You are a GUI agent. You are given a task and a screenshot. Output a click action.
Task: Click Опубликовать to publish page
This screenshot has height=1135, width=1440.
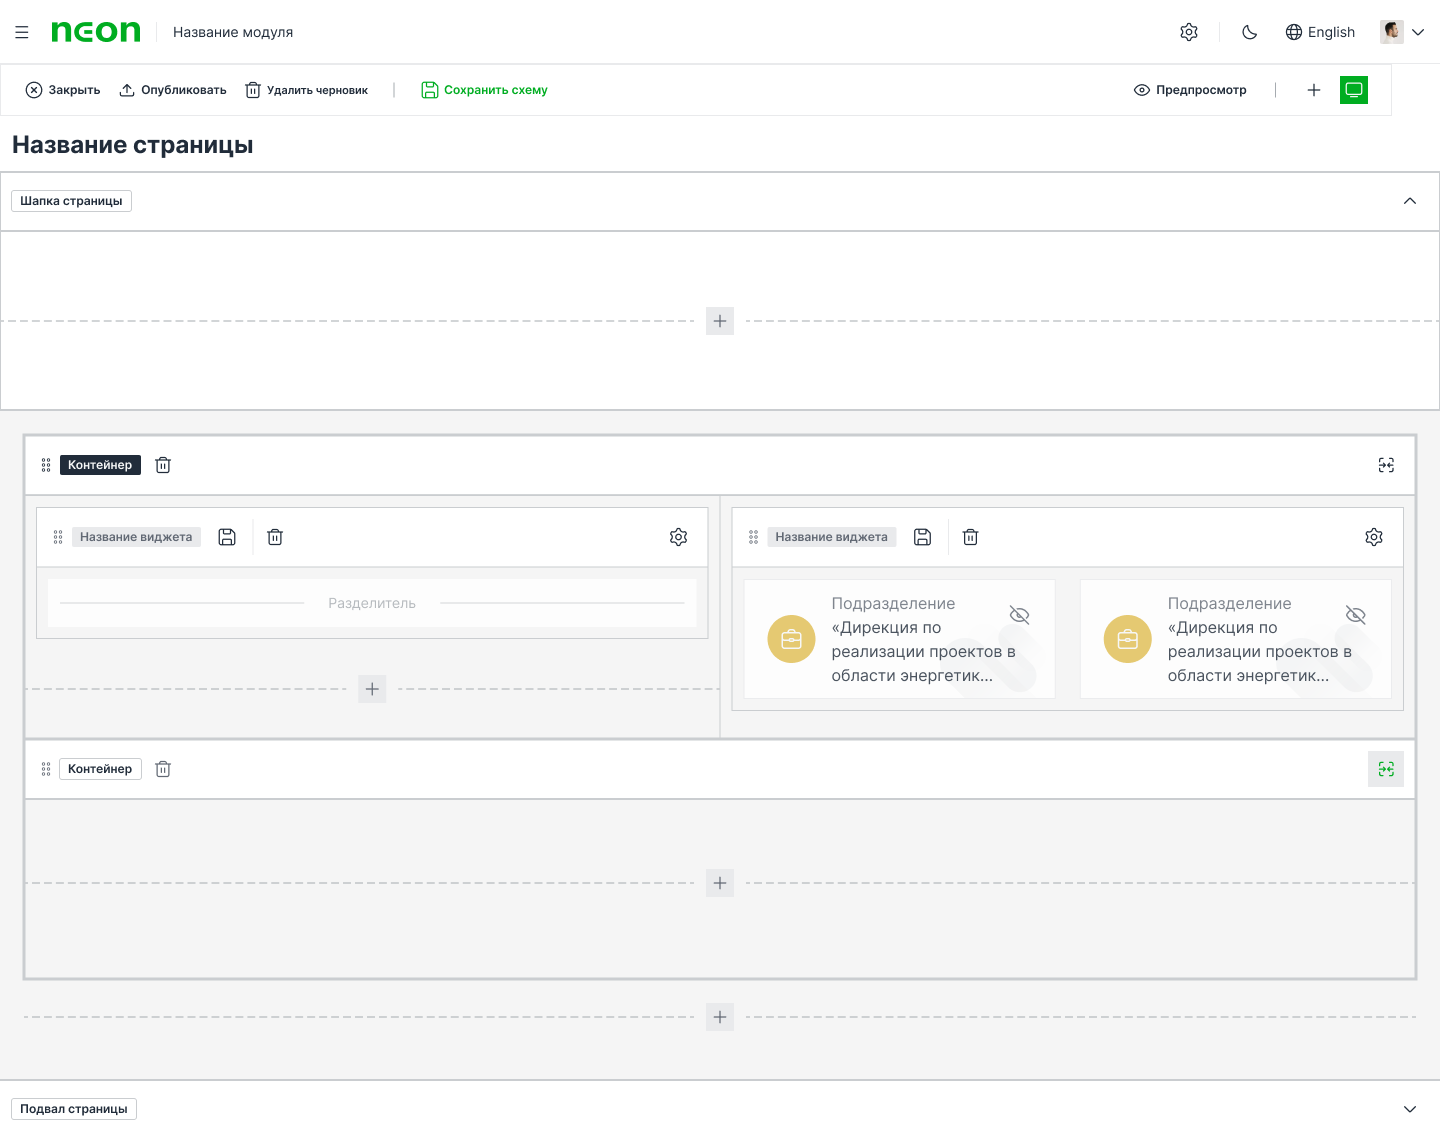(x=173, y=90)
